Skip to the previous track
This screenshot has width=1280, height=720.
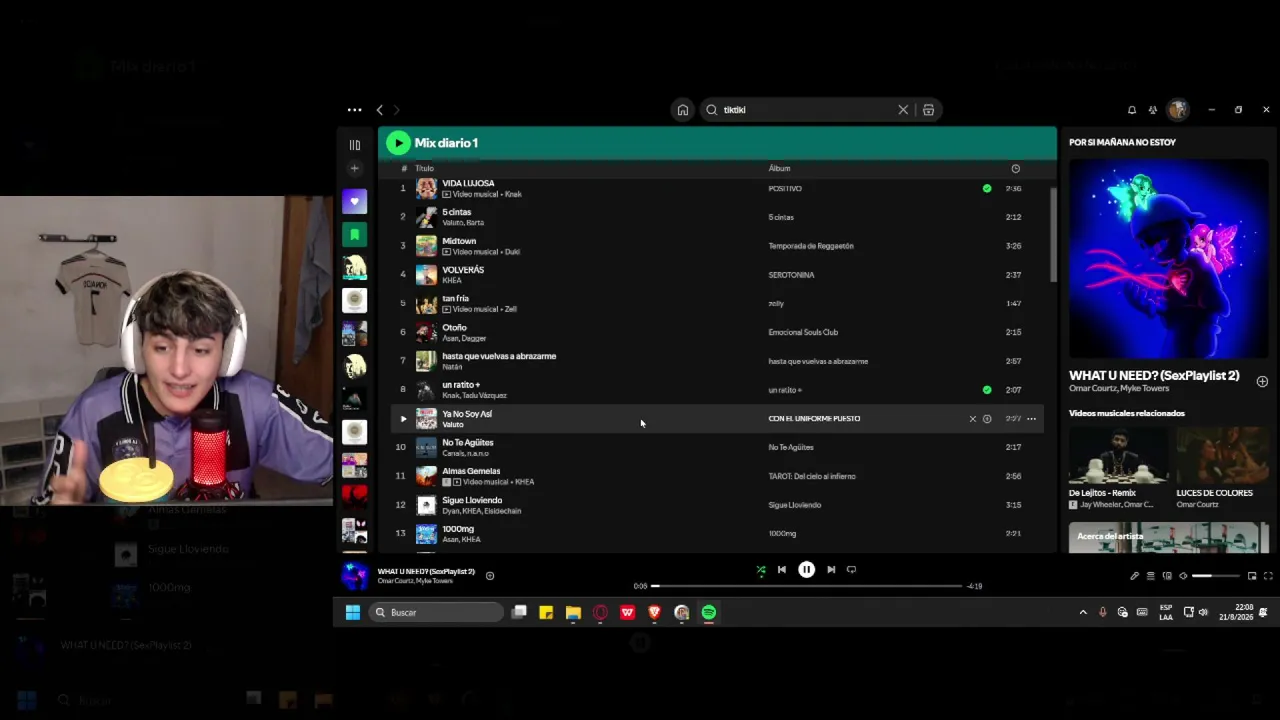(782, 570)
